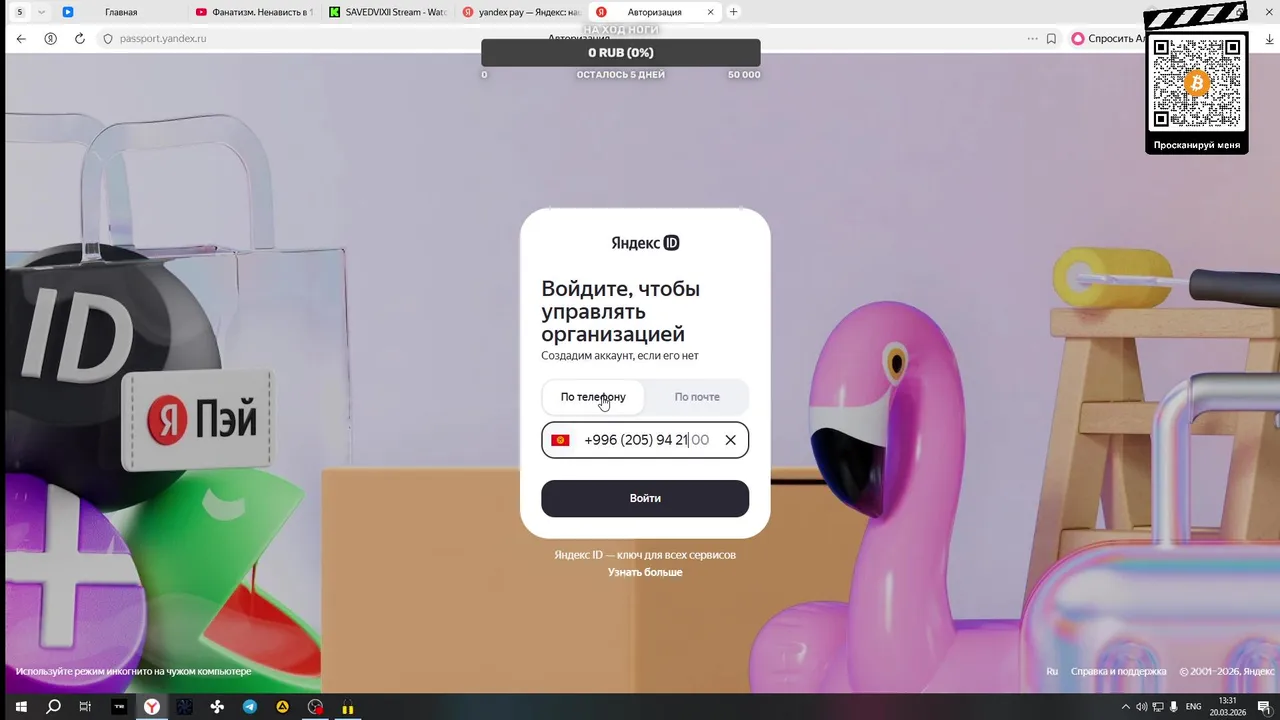Viewport: 1280px width, 720px height.
Task: Click the '0 RUB (0%)' donation progress bar
Action: [620, 53]
